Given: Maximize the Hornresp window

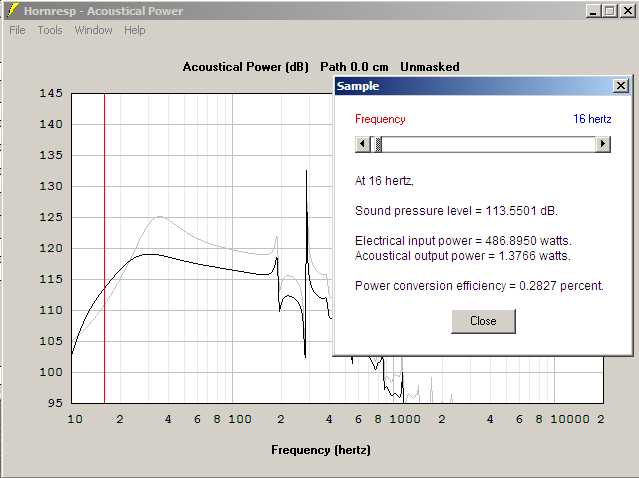Looking at the screenshot, I should click(x=610, y=11).
